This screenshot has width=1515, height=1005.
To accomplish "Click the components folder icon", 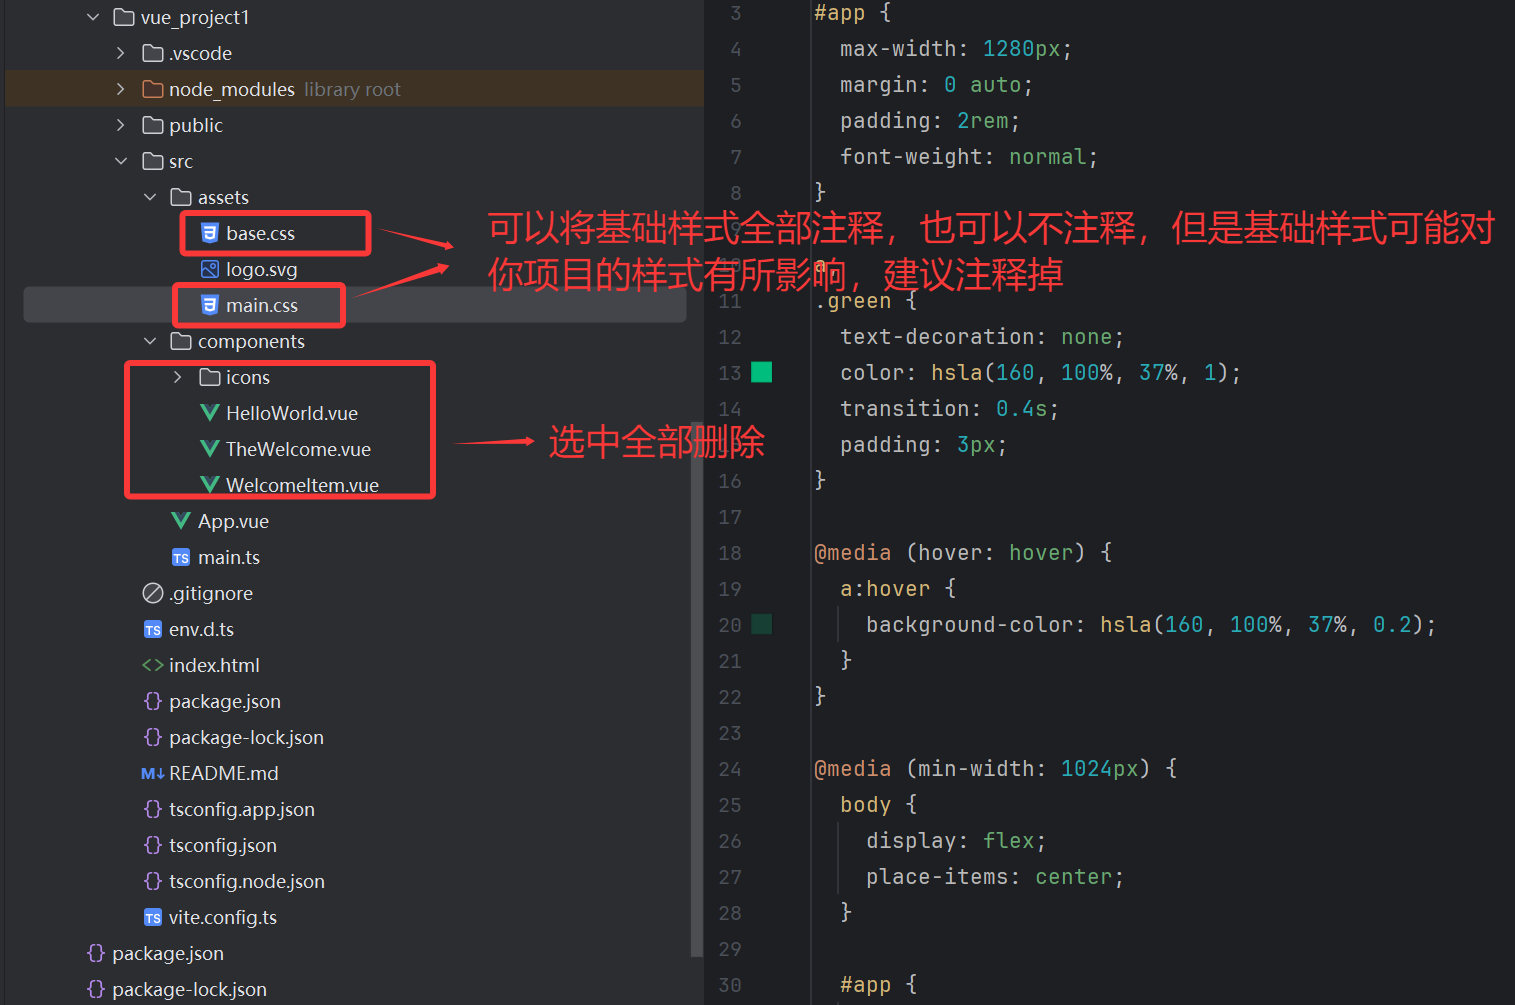I will pos(181,341).
